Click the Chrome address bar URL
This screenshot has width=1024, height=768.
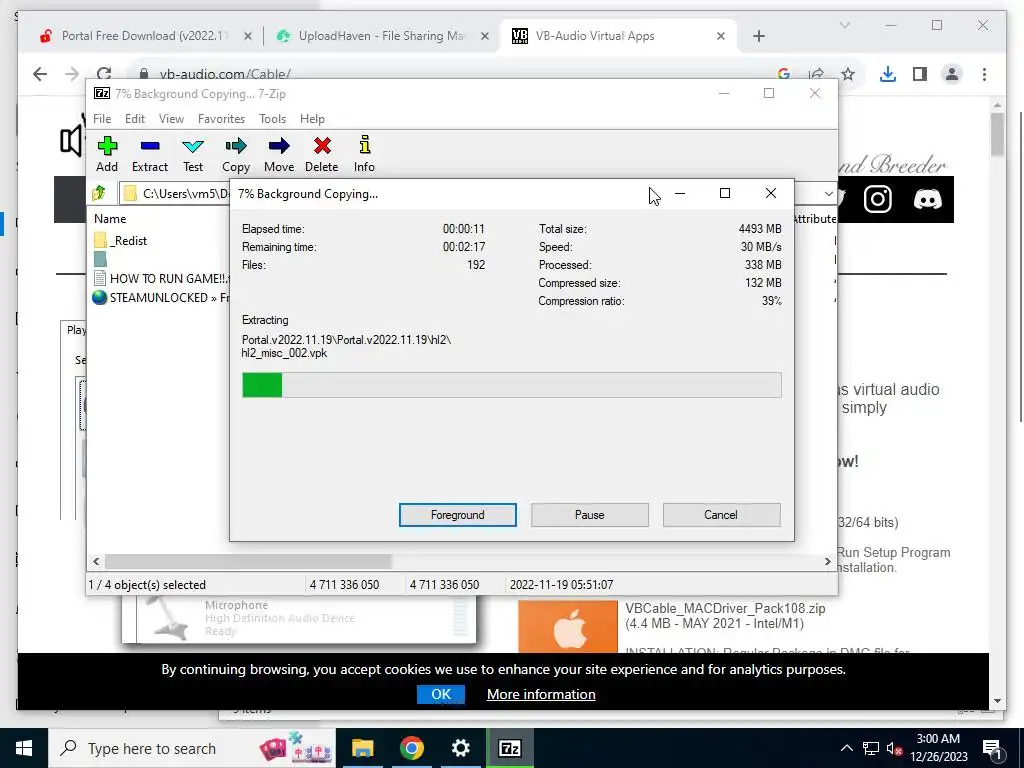coord(225,74)
